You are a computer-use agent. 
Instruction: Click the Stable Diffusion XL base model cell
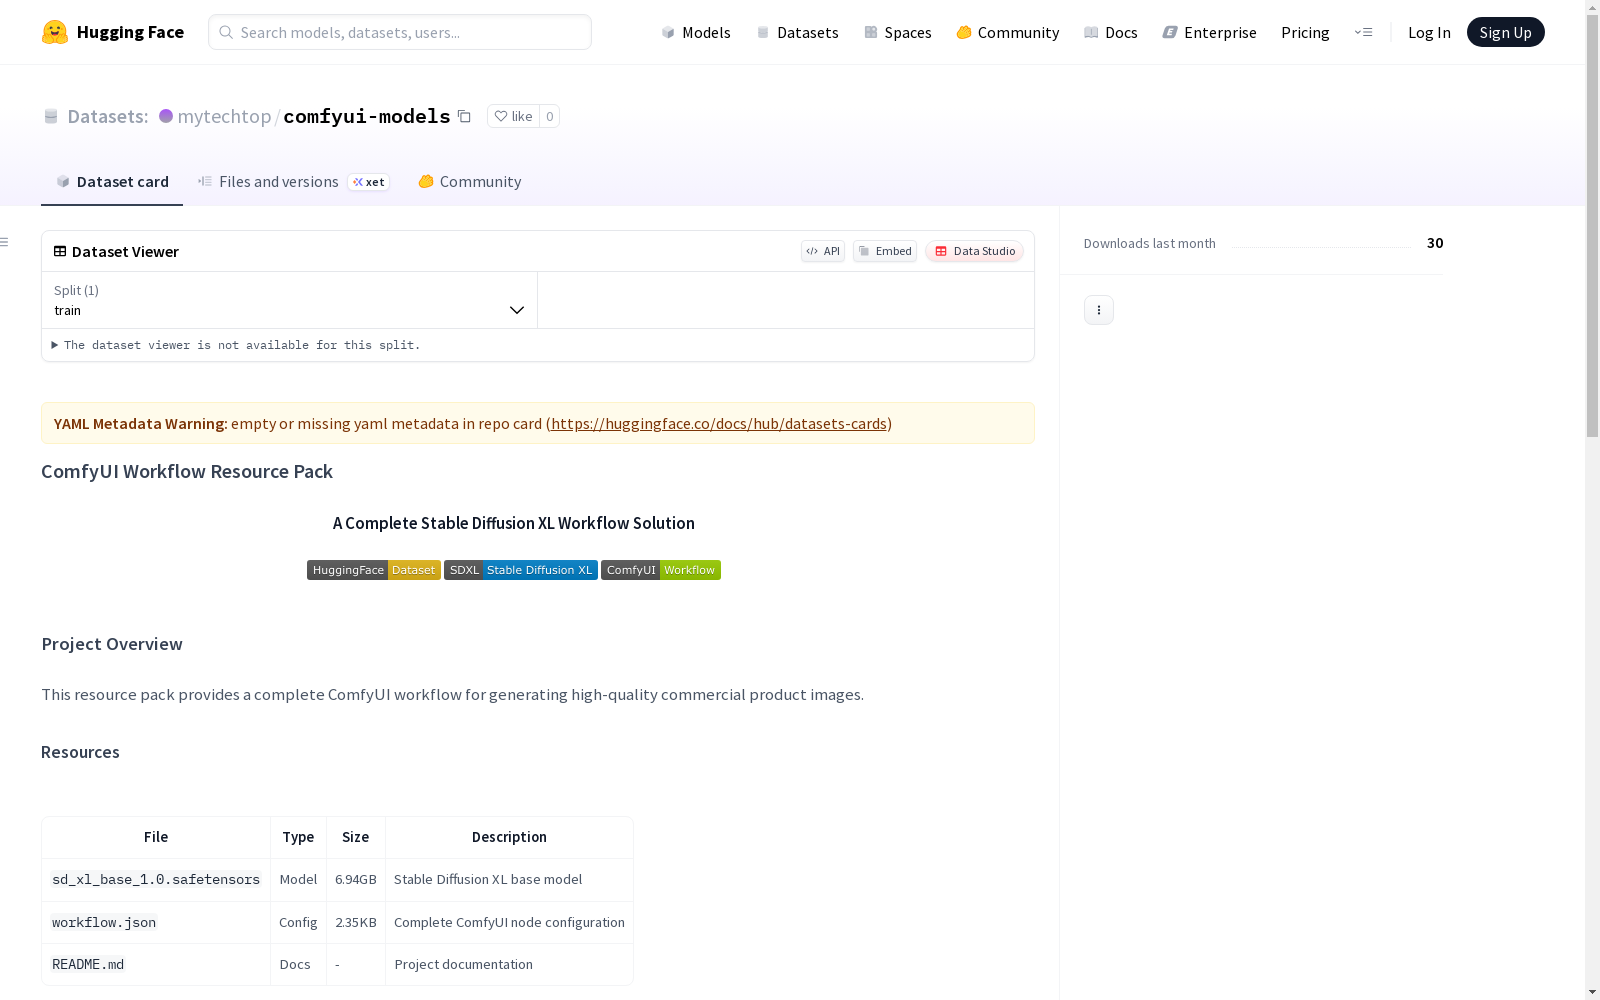pyautogui.click(x=509, y=880)
